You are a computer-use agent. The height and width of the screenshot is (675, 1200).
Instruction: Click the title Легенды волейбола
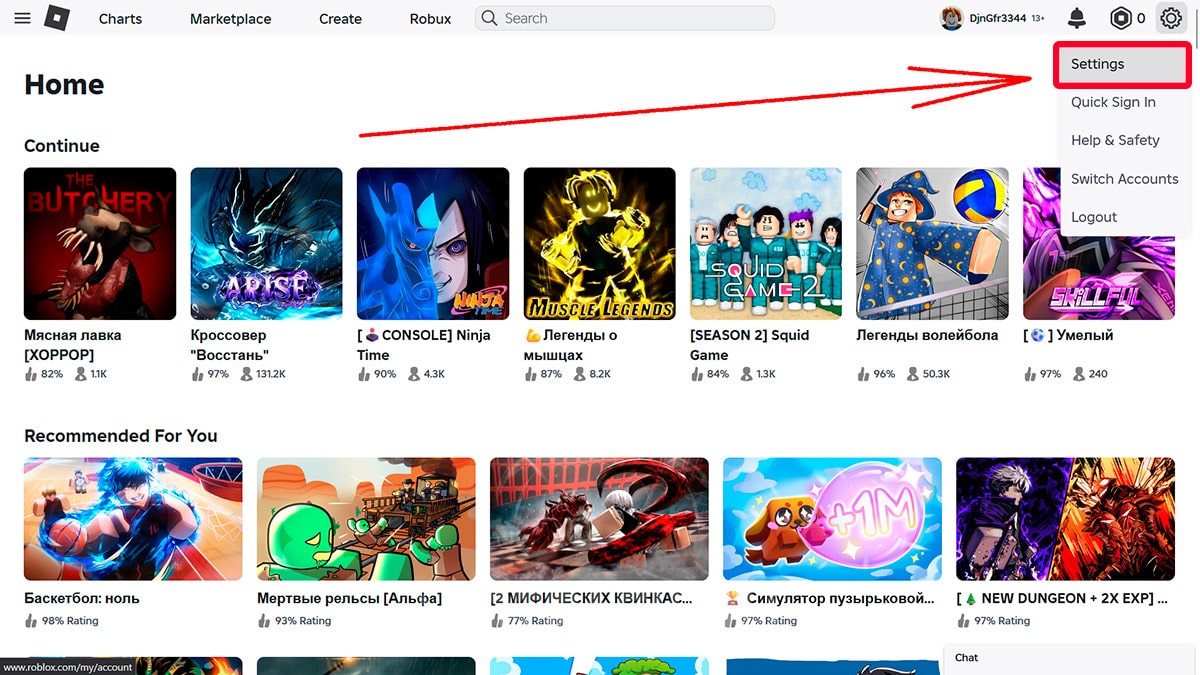927,336
